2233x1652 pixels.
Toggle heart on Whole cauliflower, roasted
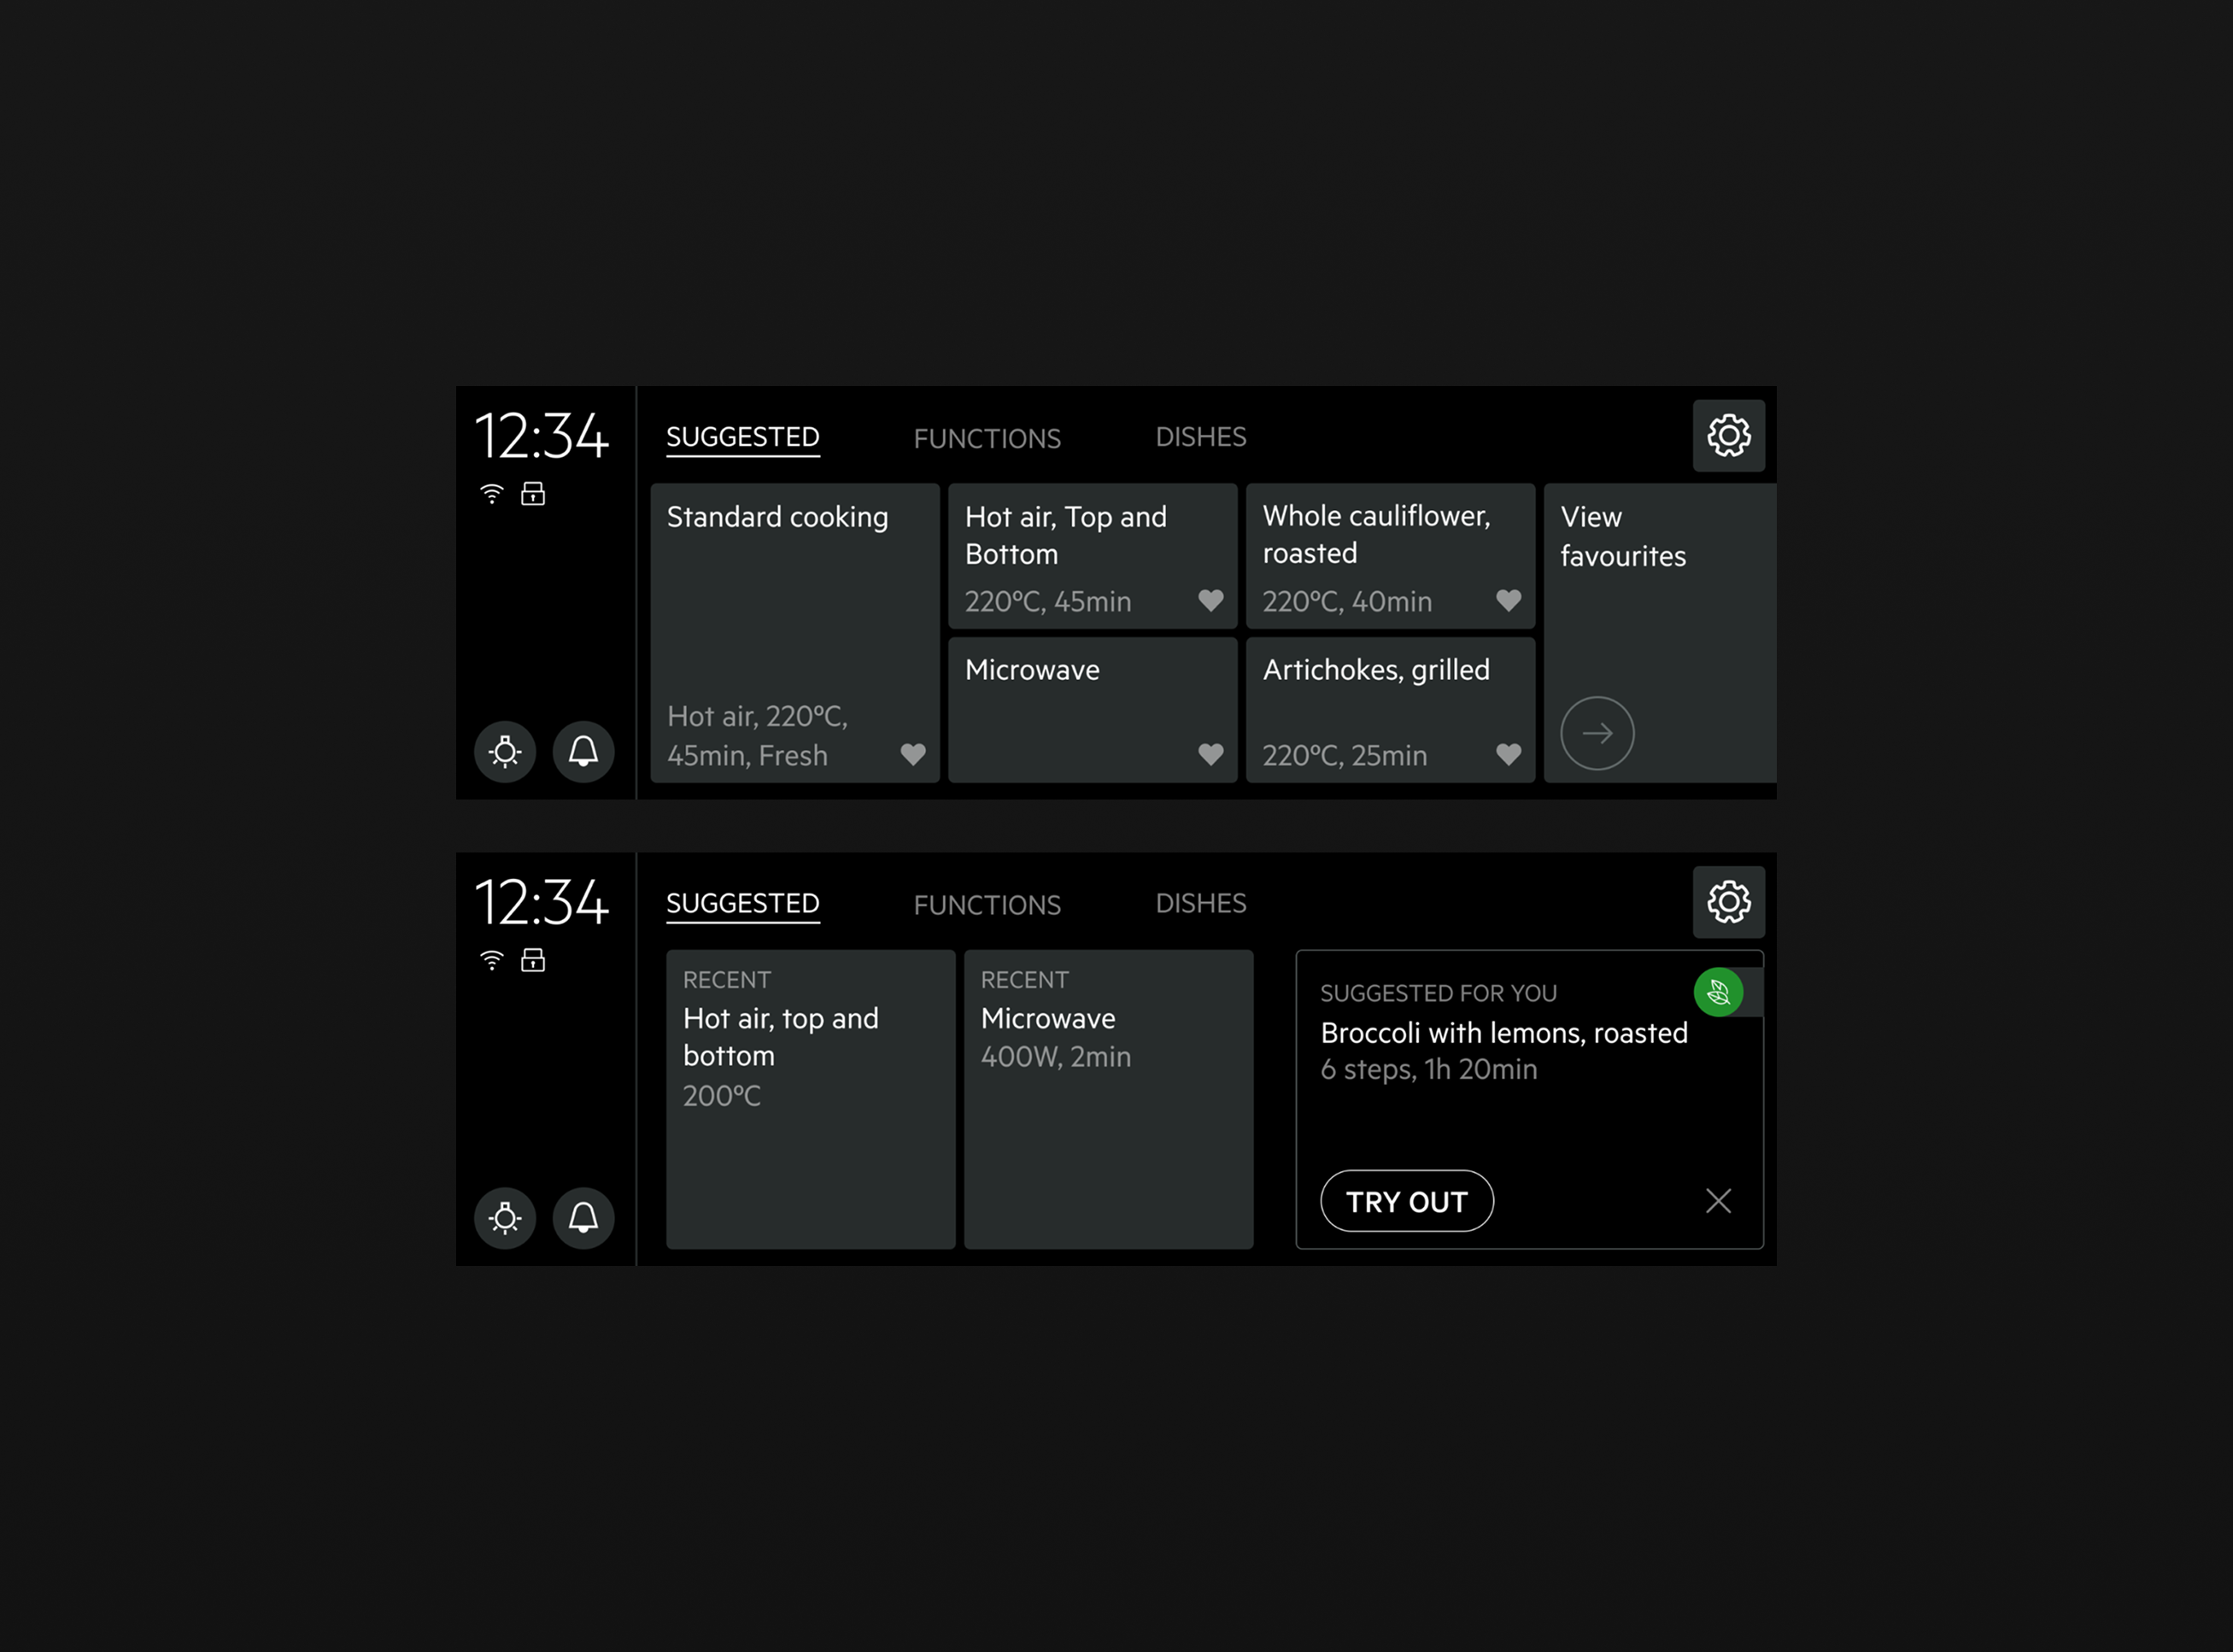pos(1509,600)
